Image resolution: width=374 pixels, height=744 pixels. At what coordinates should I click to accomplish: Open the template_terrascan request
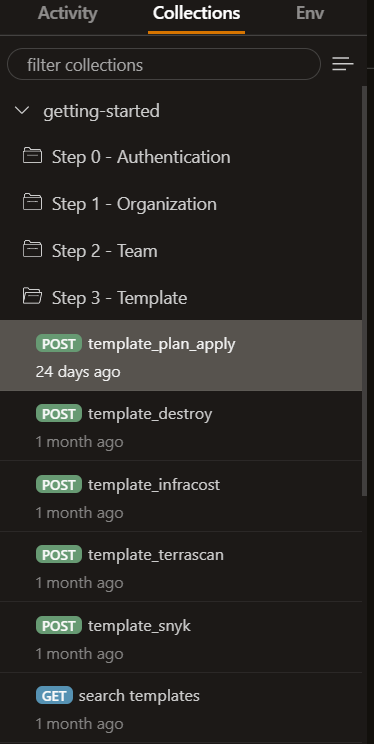click(181, 567)
